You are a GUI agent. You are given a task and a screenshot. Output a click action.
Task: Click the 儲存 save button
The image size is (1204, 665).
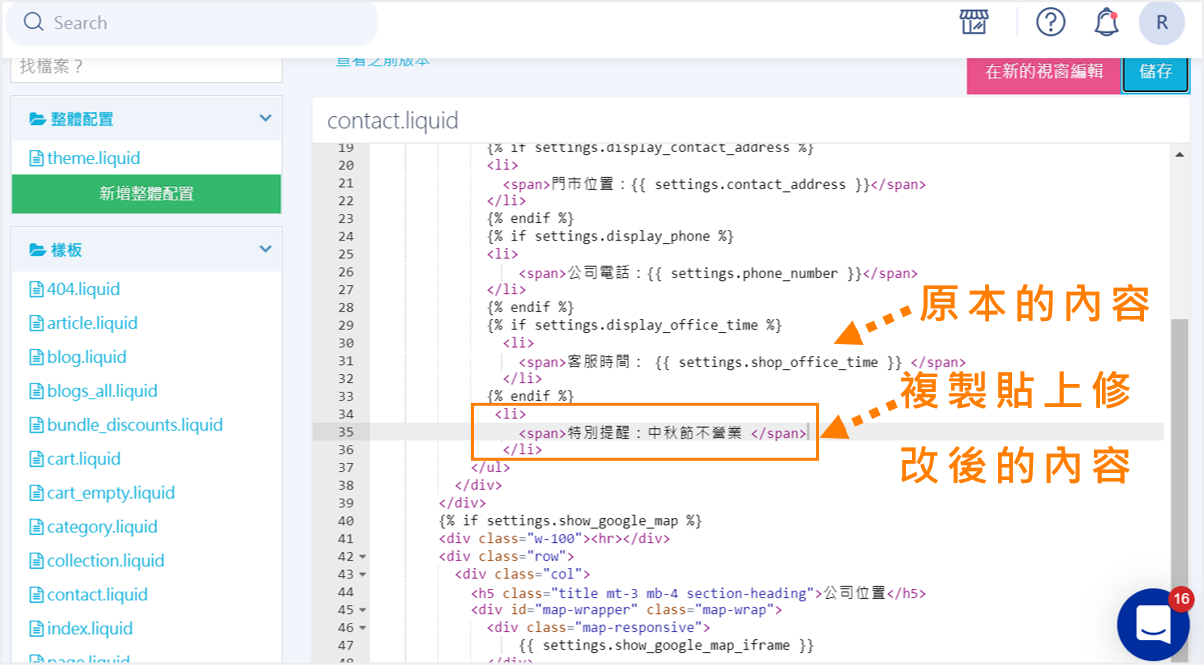[x=1155, y=72]
